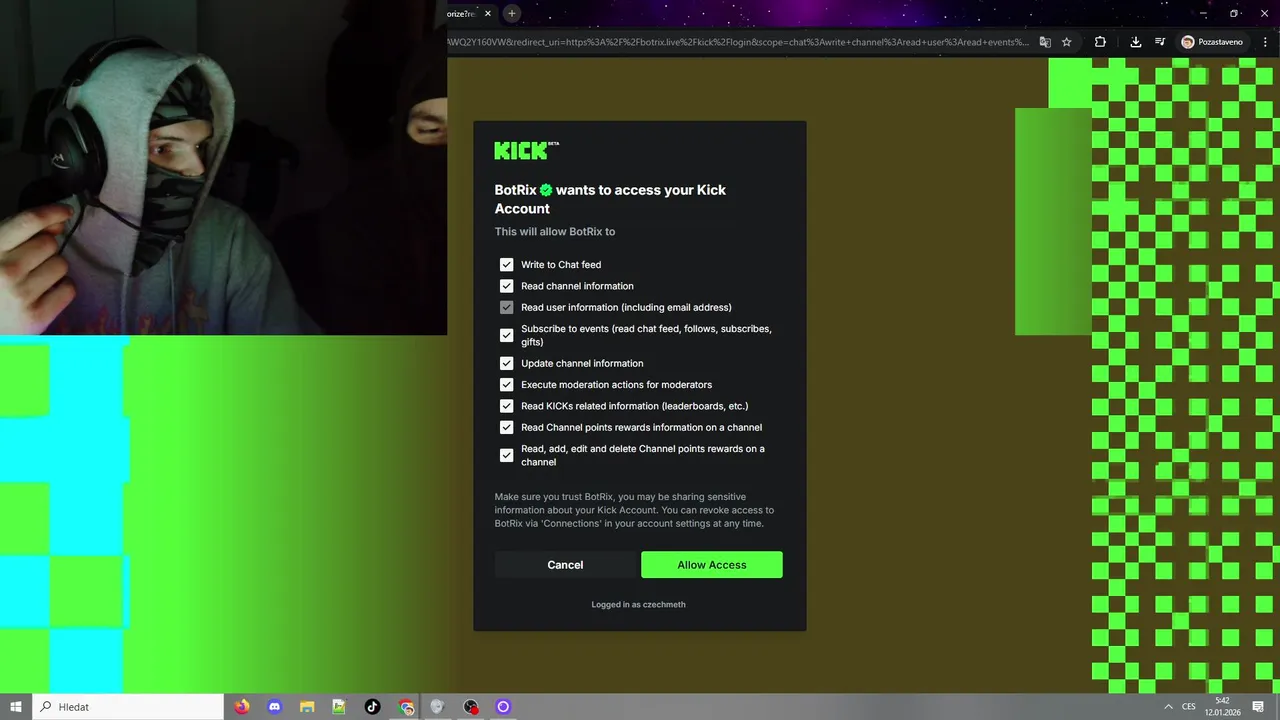Open Firefox from the taskbar

(x=243, y=707)
